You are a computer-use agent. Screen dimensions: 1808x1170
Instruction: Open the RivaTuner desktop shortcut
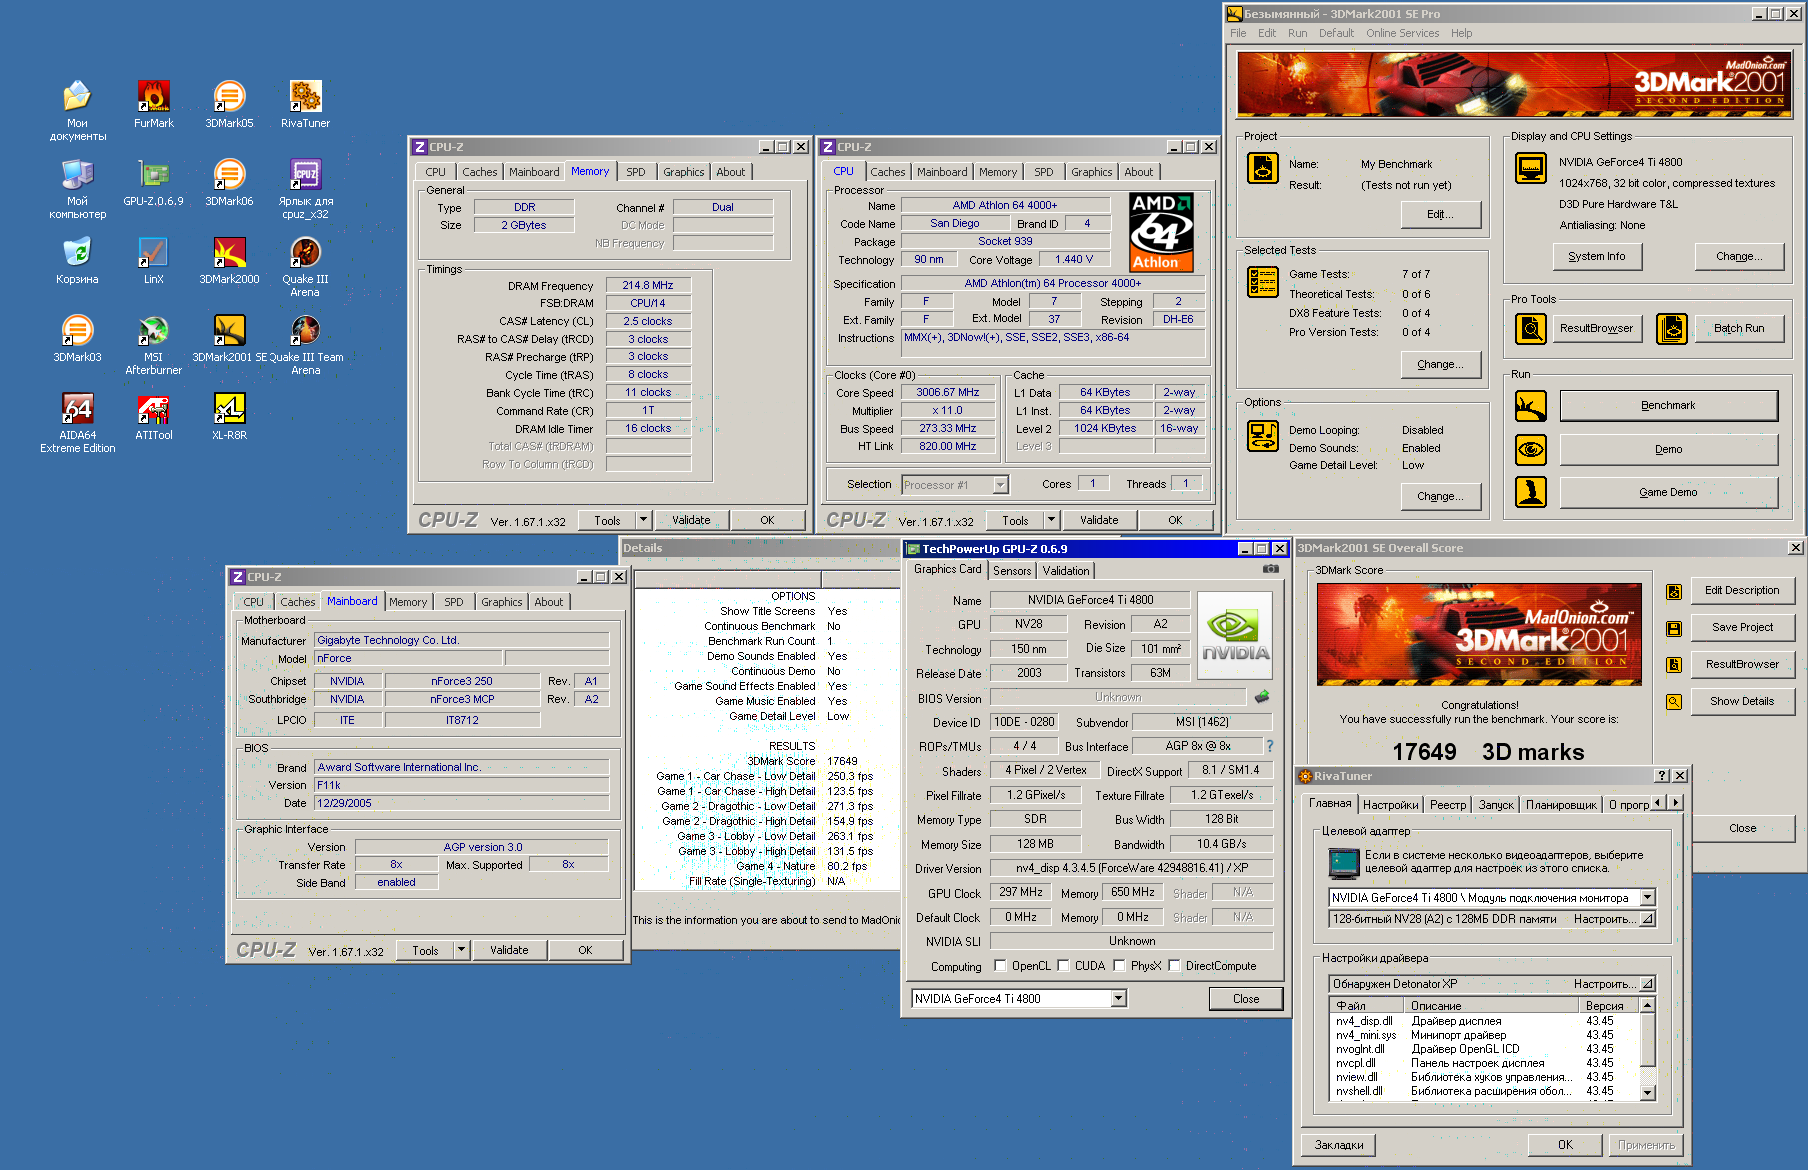[x=305, y=98]
